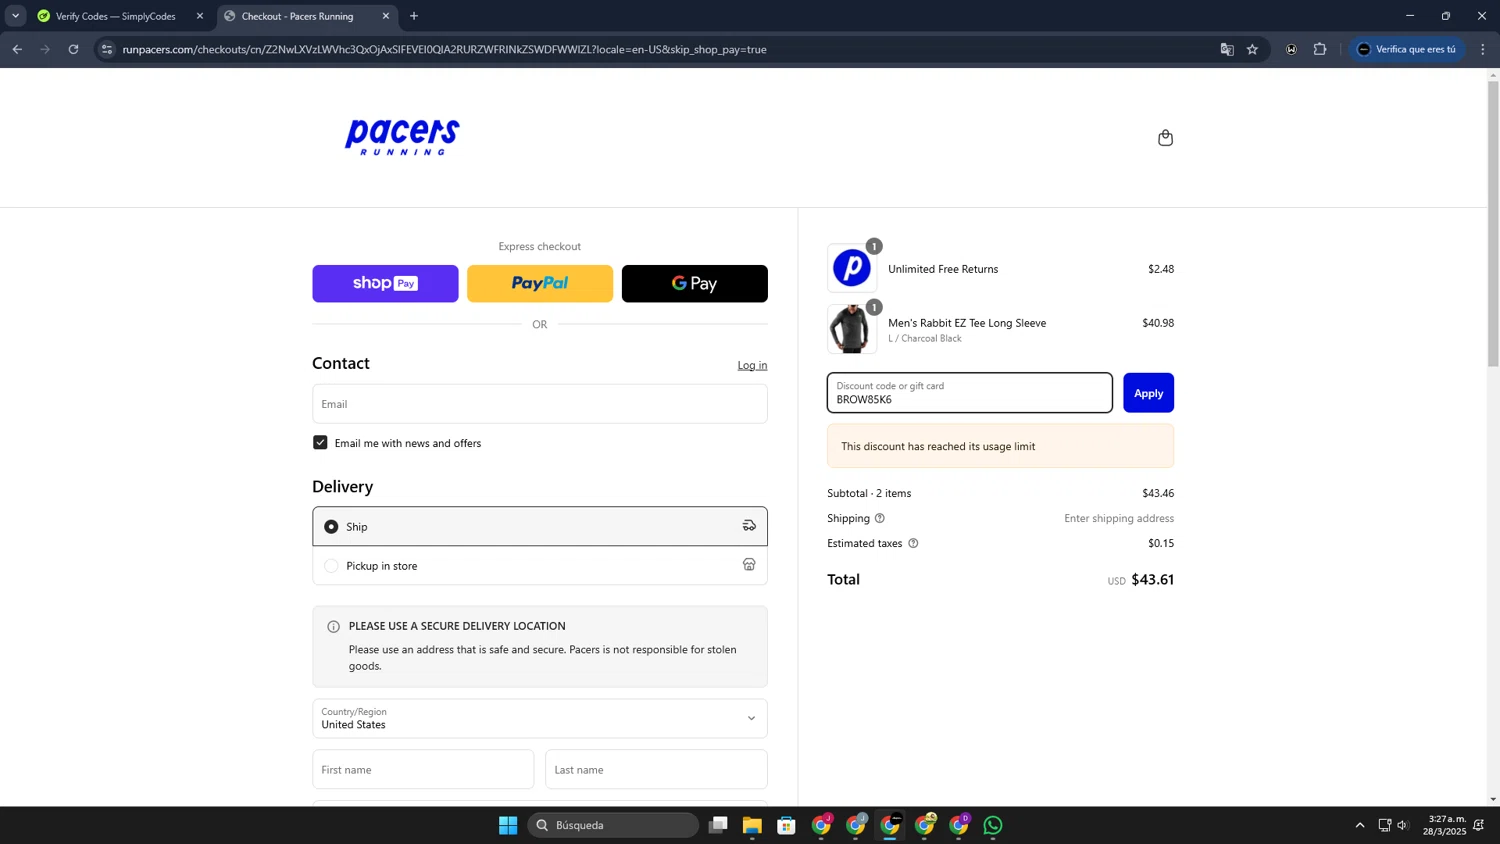Pay with Shop Pay button
The image size is (1500, 844).
385,284
